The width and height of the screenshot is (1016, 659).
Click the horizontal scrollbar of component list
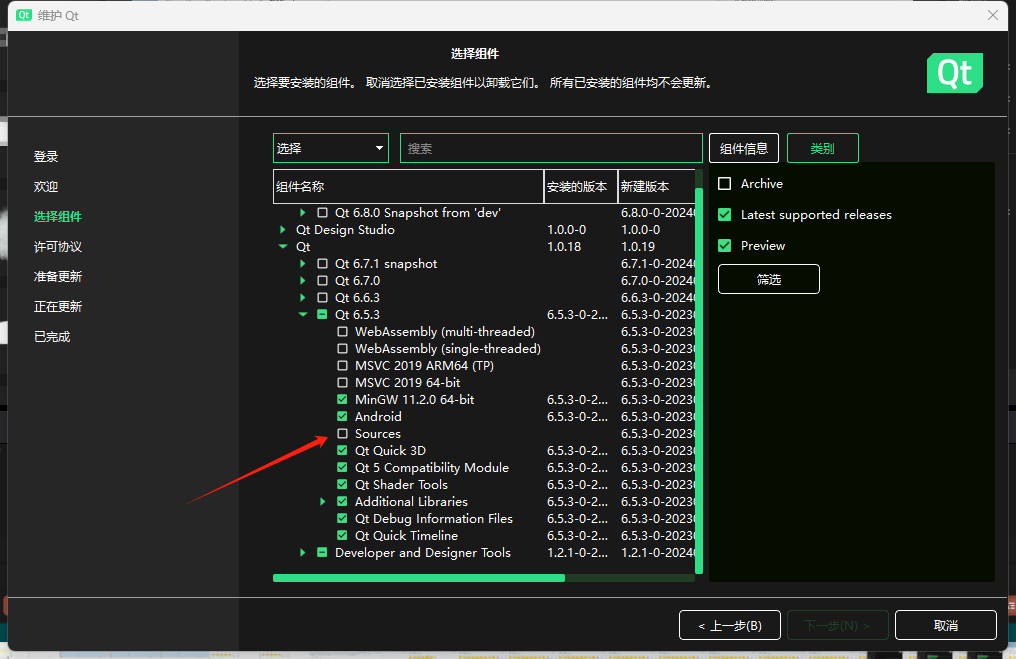tap(419, 578)
